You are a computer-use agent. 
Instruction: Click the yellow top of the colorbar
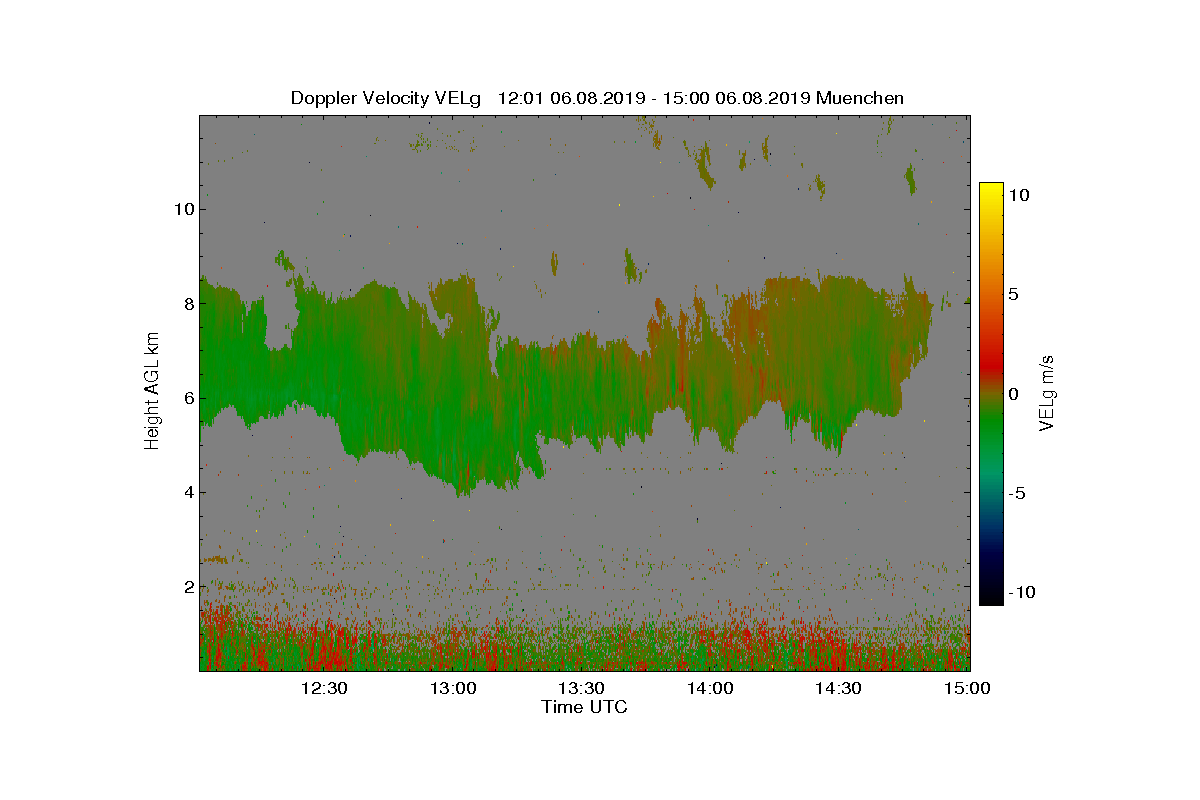pyautogui.click(x=991, y=192)
